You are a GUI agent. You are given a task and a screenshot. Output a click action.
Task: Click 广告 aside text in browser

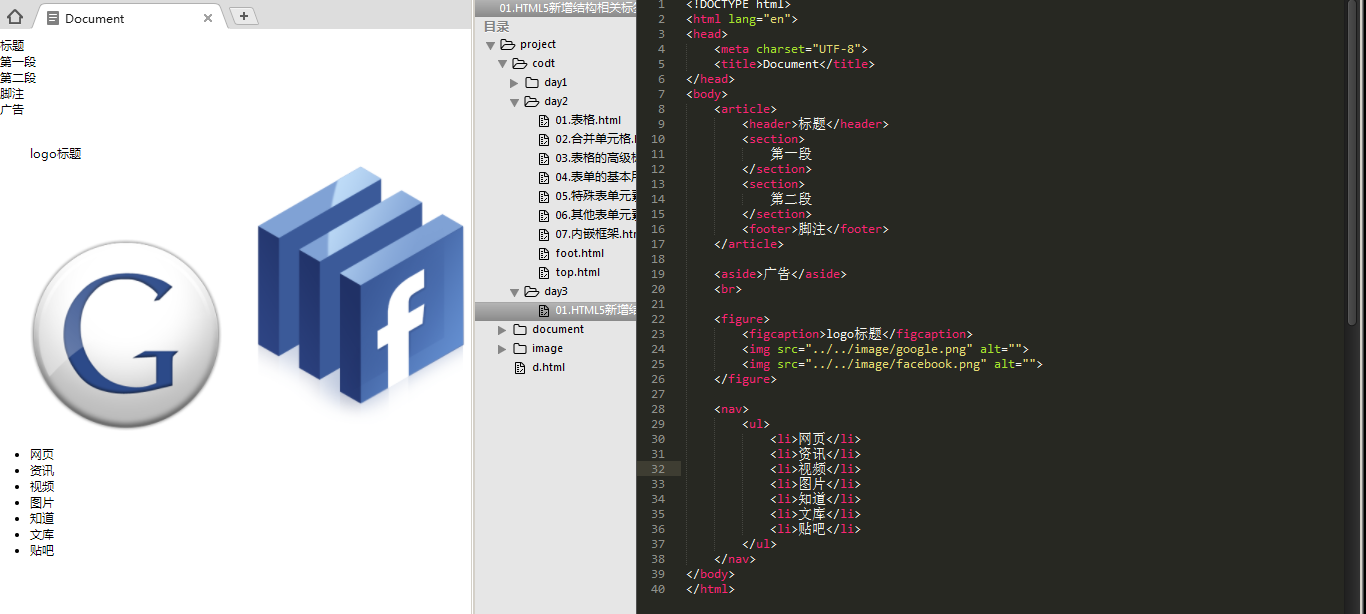tap(12, 110)
